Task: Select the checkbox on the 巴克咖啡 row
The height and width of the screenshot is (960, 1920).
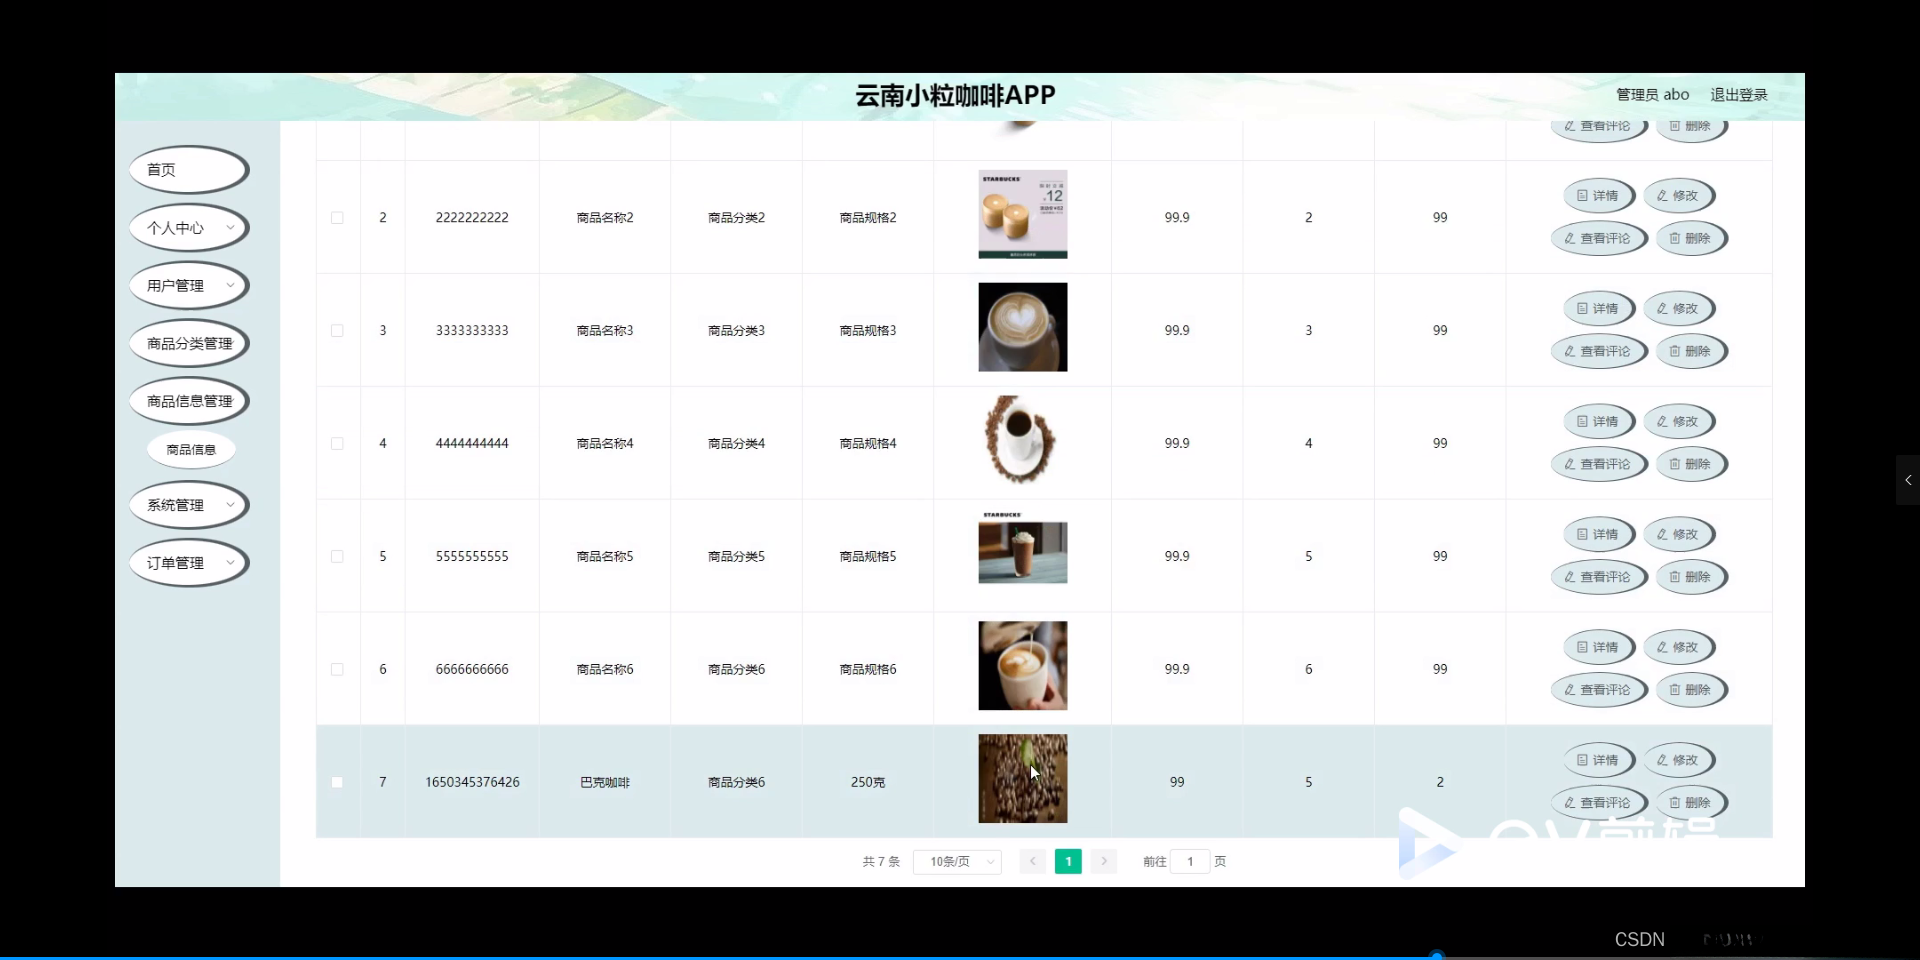Action: [337, 782]
